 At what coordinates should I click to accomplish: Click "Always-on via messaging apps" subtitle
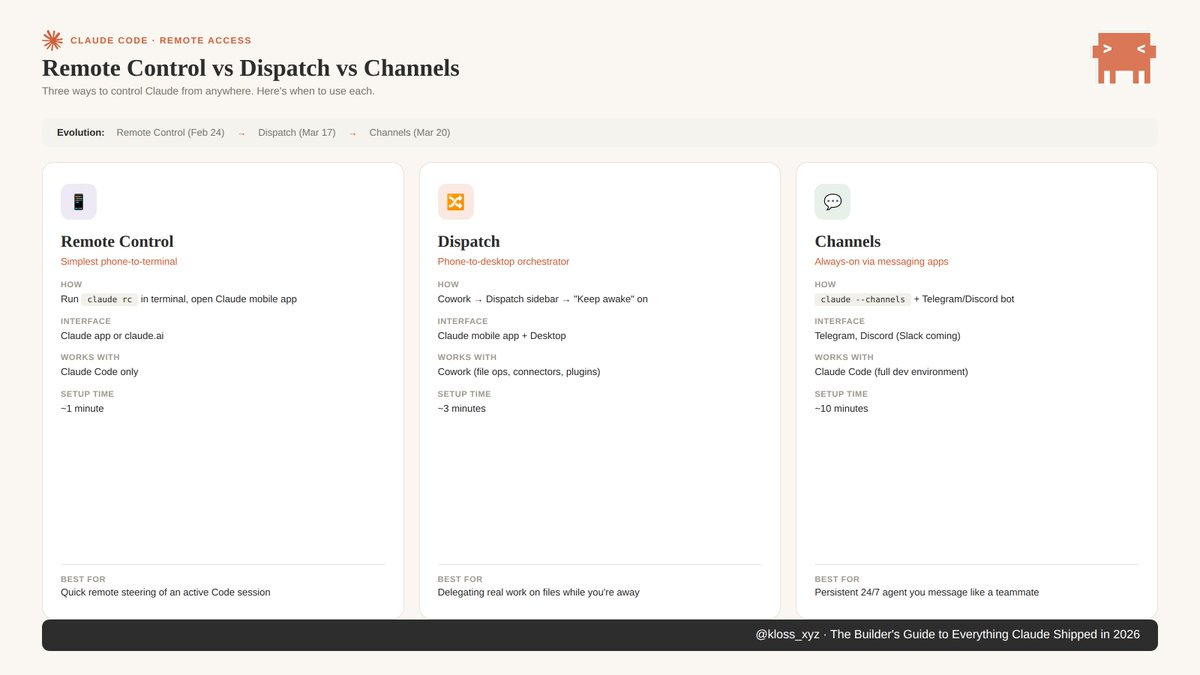pyautogui.click(x=881, y=262)
